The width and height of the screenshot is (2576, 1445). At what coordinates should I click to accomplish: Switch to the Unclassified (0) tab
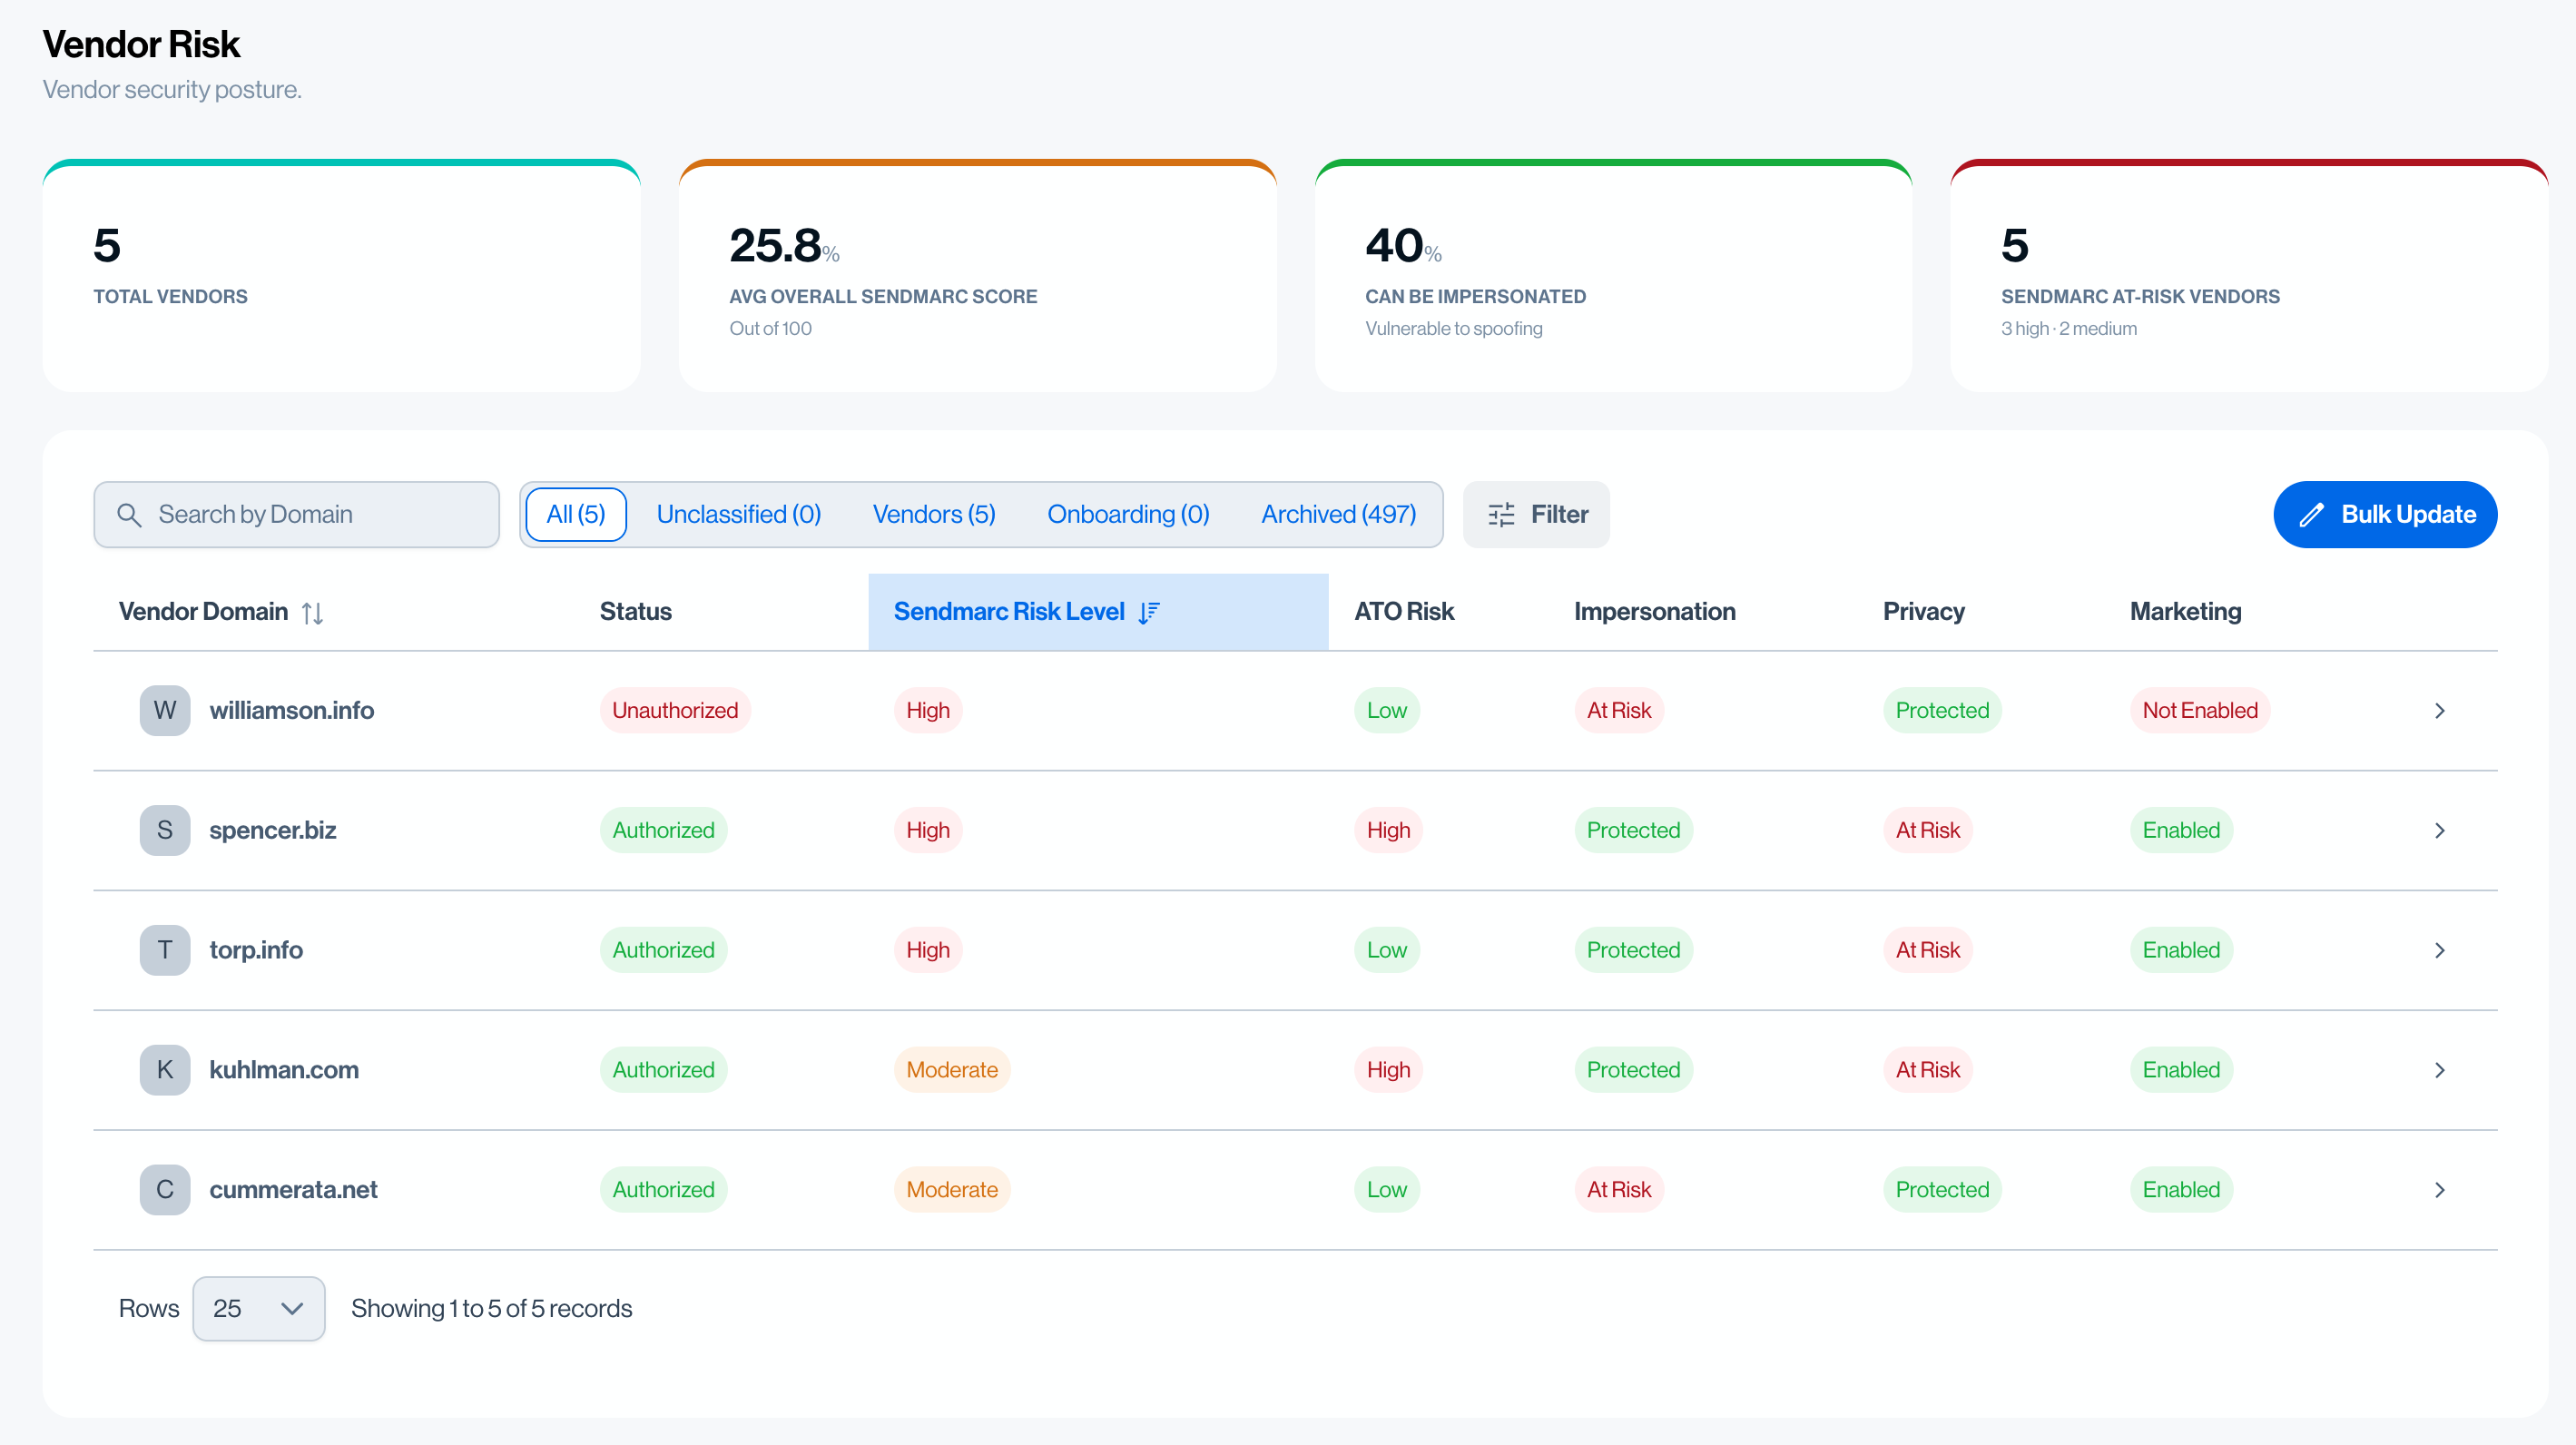(x=739, y=515)
